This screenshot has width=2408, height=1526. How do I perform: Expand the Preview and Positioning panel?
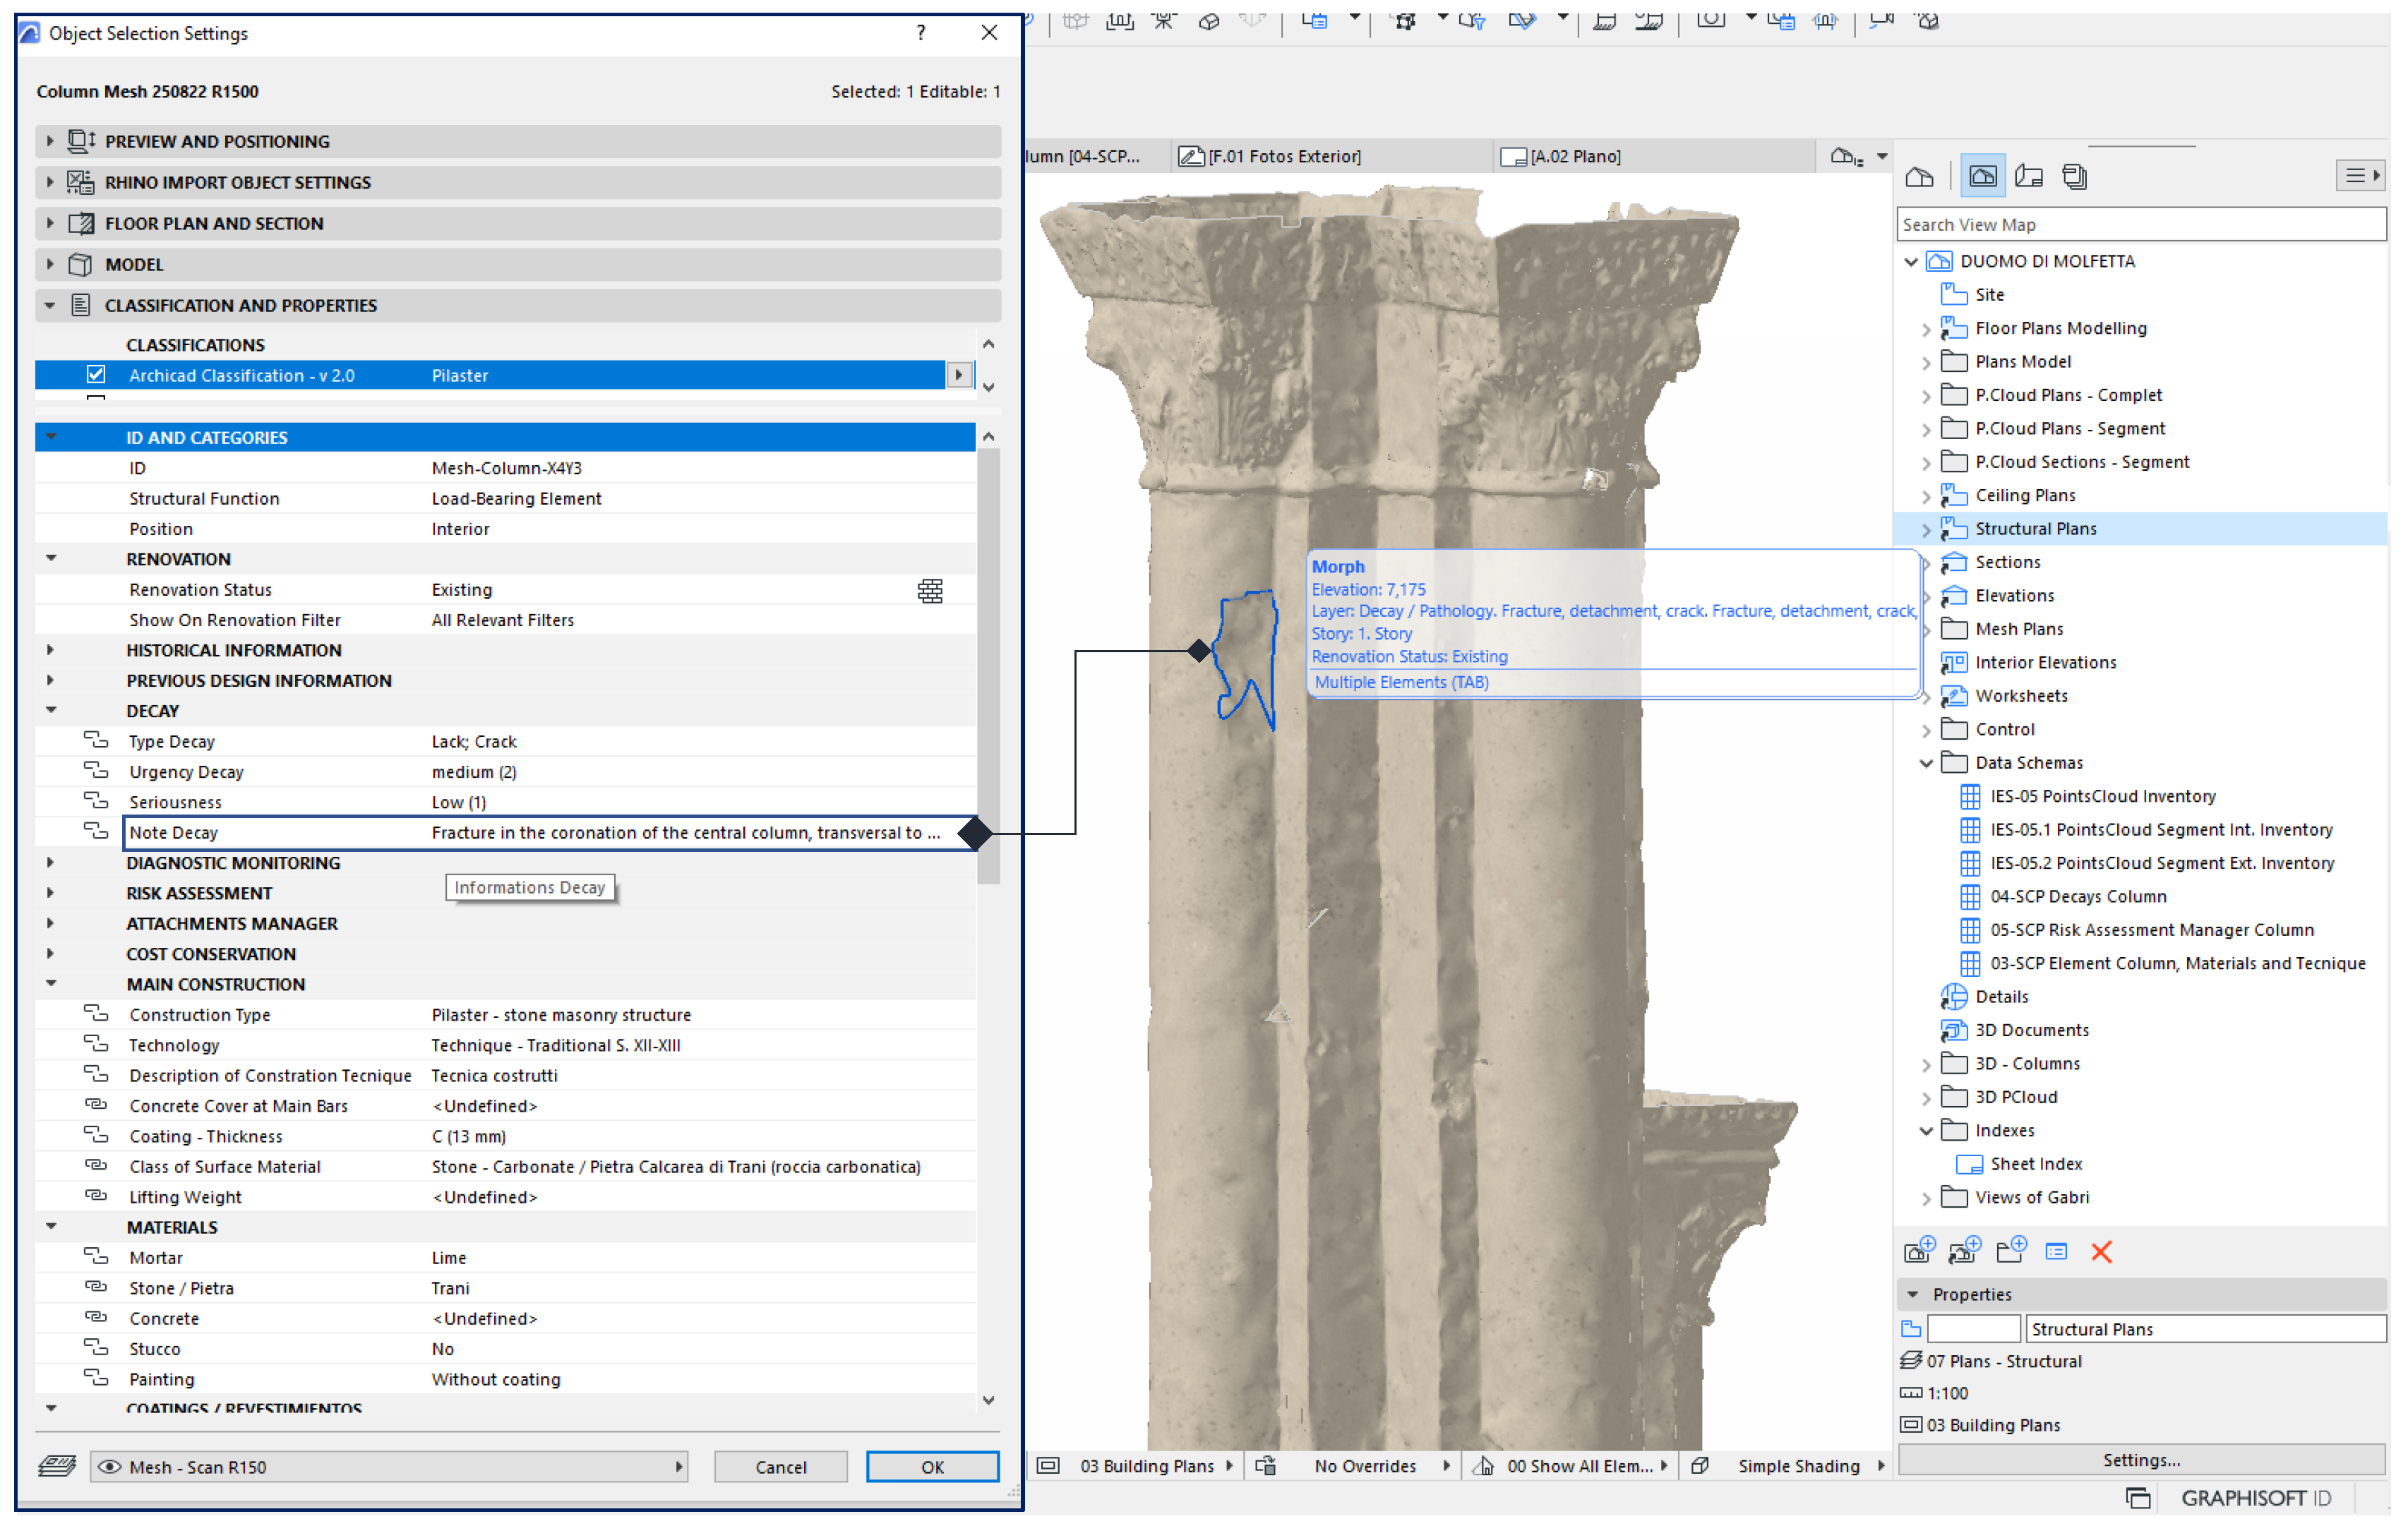(50, 141)
